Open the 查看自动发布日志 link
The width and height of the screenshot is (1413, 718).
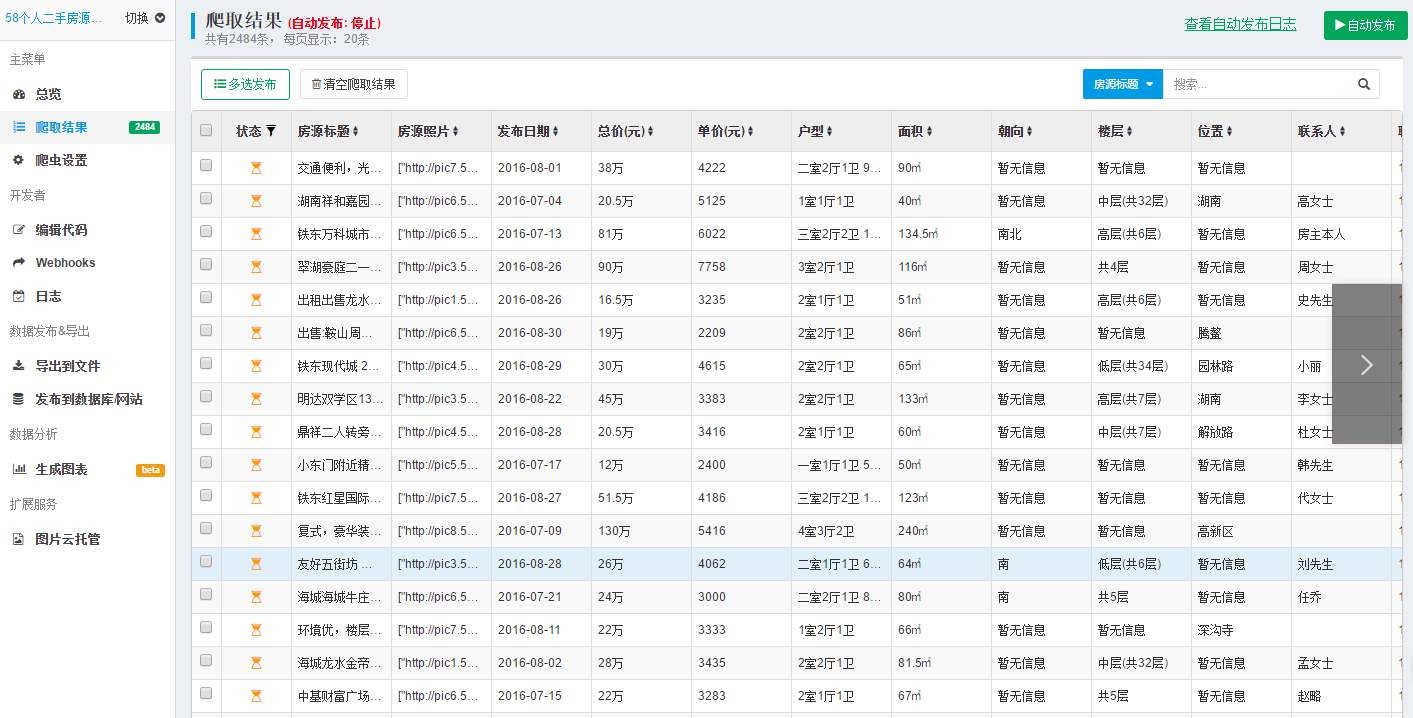1240,24
